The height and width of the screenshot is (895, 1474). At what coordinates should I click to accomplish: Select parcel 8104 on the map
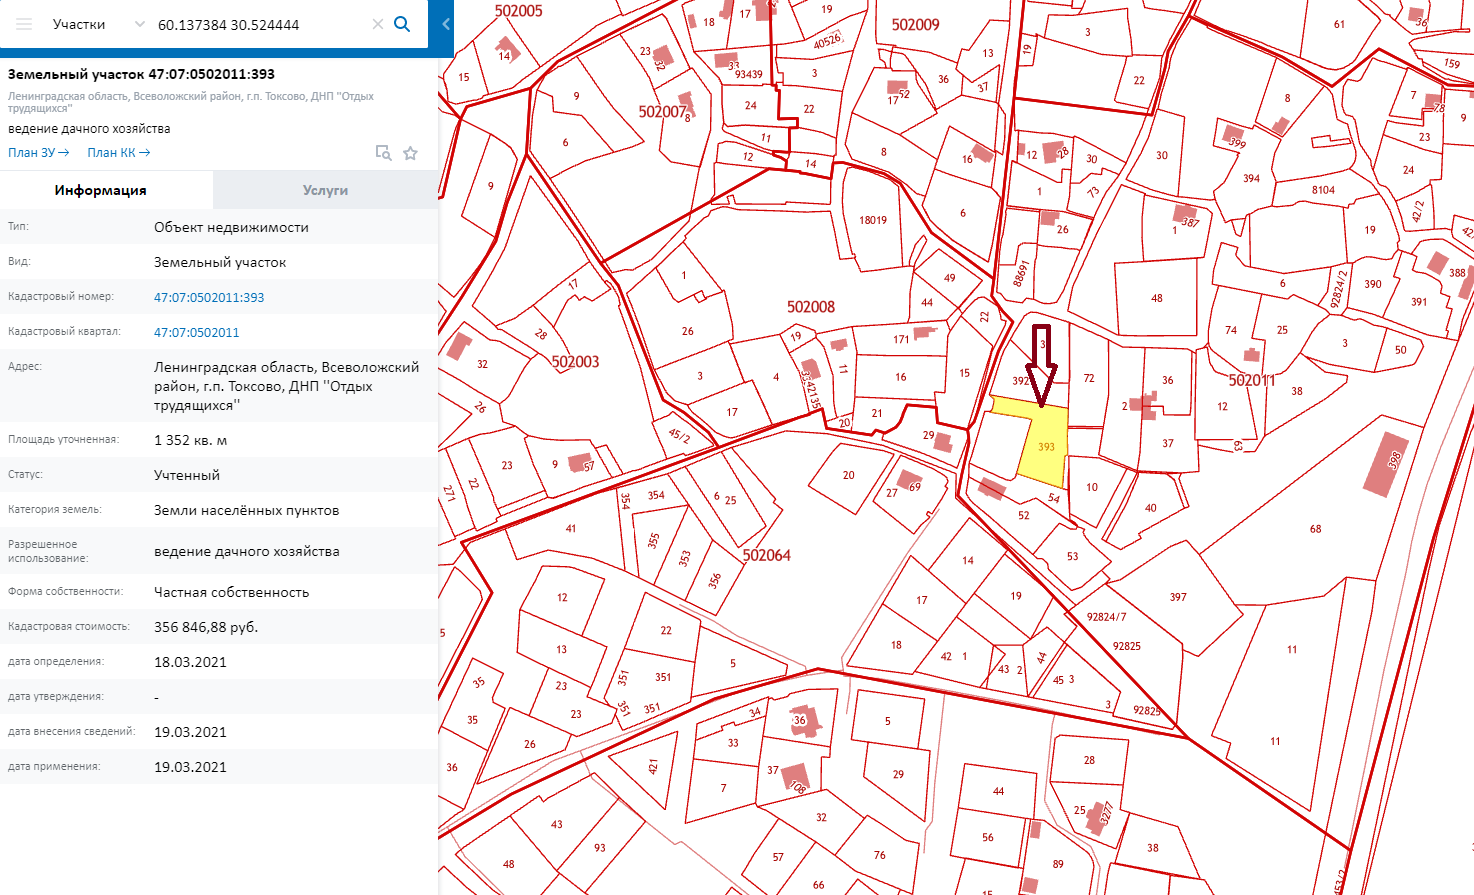click(x=1323, y=190)
